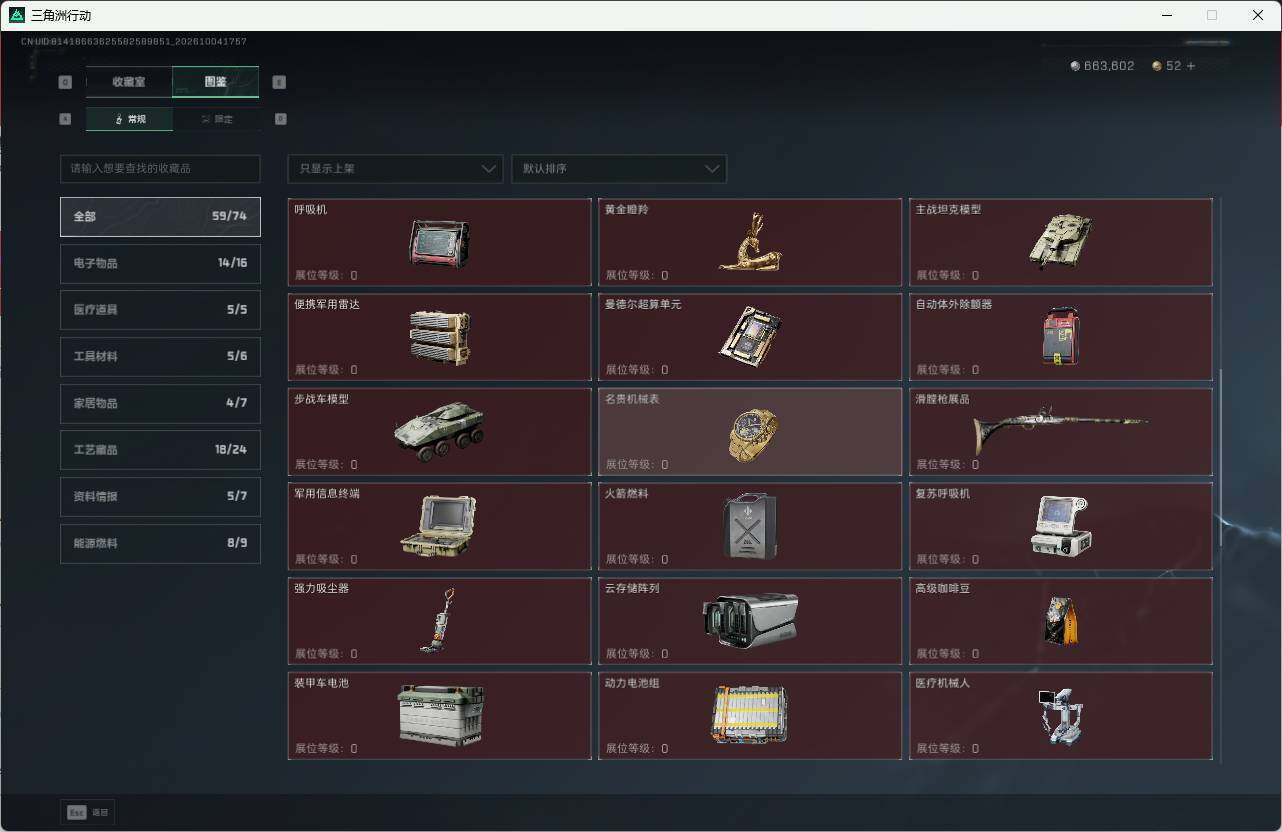Expand the 默认排序 sort dropdown
1282x832 pixels.
point(619,169)
